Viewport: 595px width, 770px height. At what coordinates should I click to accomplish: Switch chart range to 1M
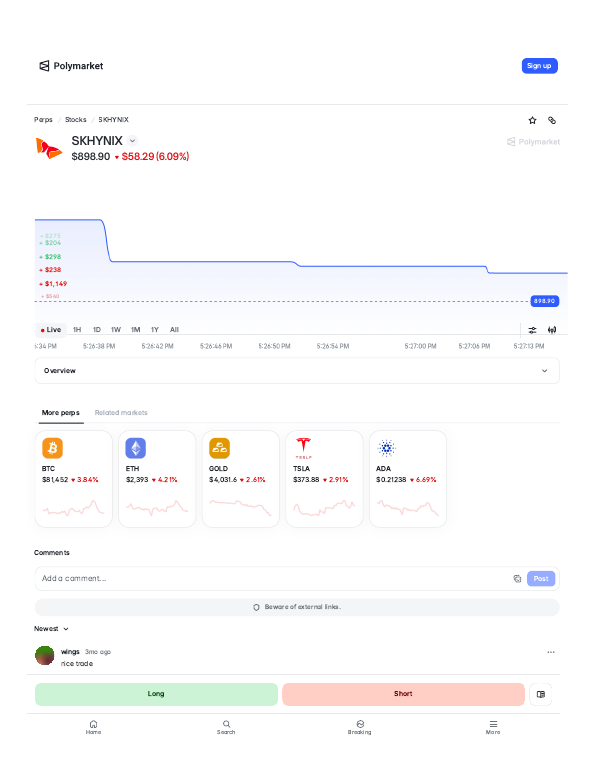coord(135,330)
